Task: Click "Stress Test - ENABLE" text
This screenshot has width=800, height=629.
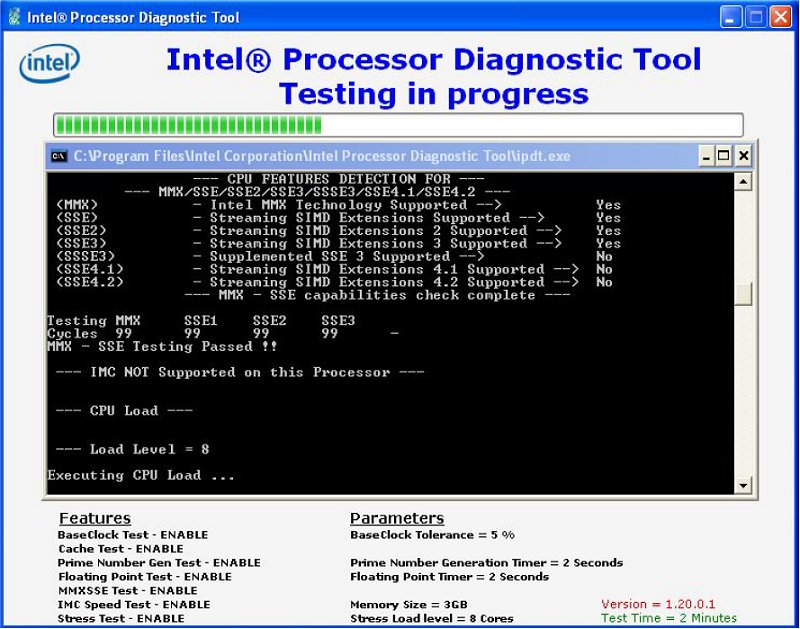Action: tap(121, 618)
